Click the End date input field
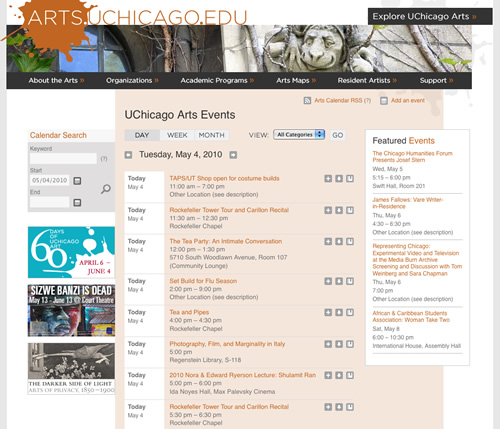Viewport: 500px width, 429px height. tap(49, 202)
